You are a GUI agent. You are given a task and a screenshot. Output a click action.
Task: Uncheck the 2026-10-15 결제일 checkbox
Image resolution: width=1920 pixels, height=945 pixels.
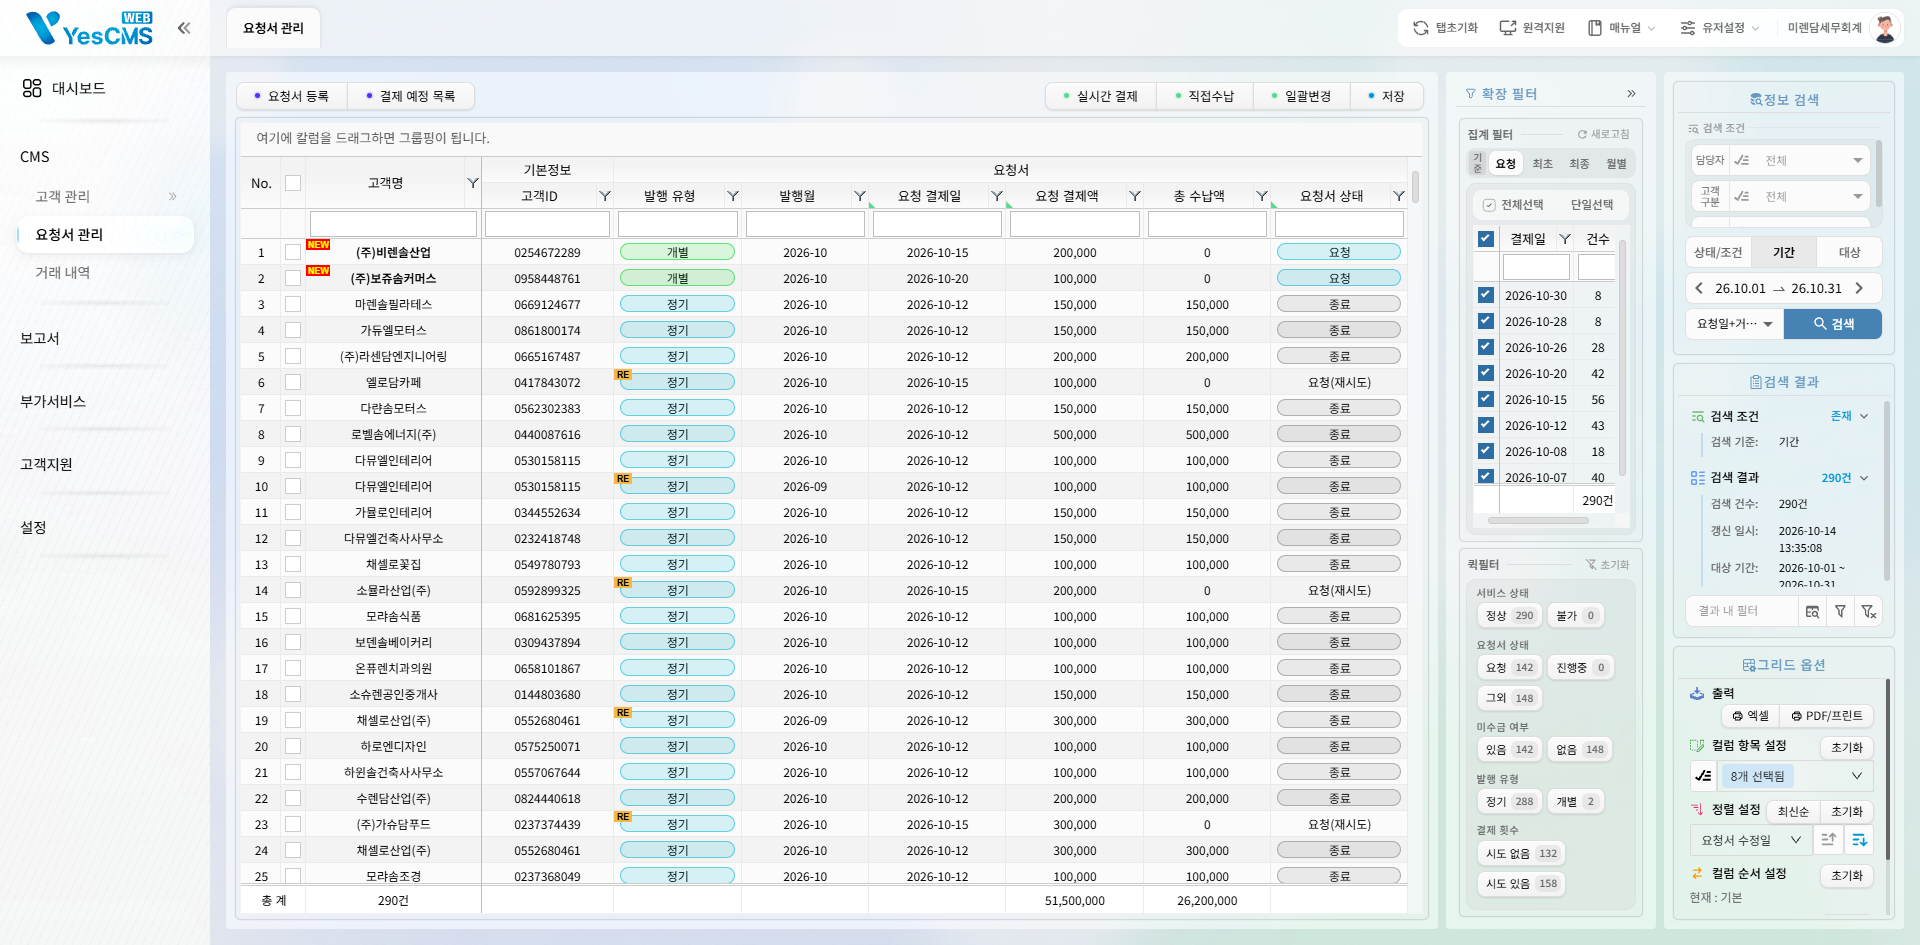(1486, 399)
